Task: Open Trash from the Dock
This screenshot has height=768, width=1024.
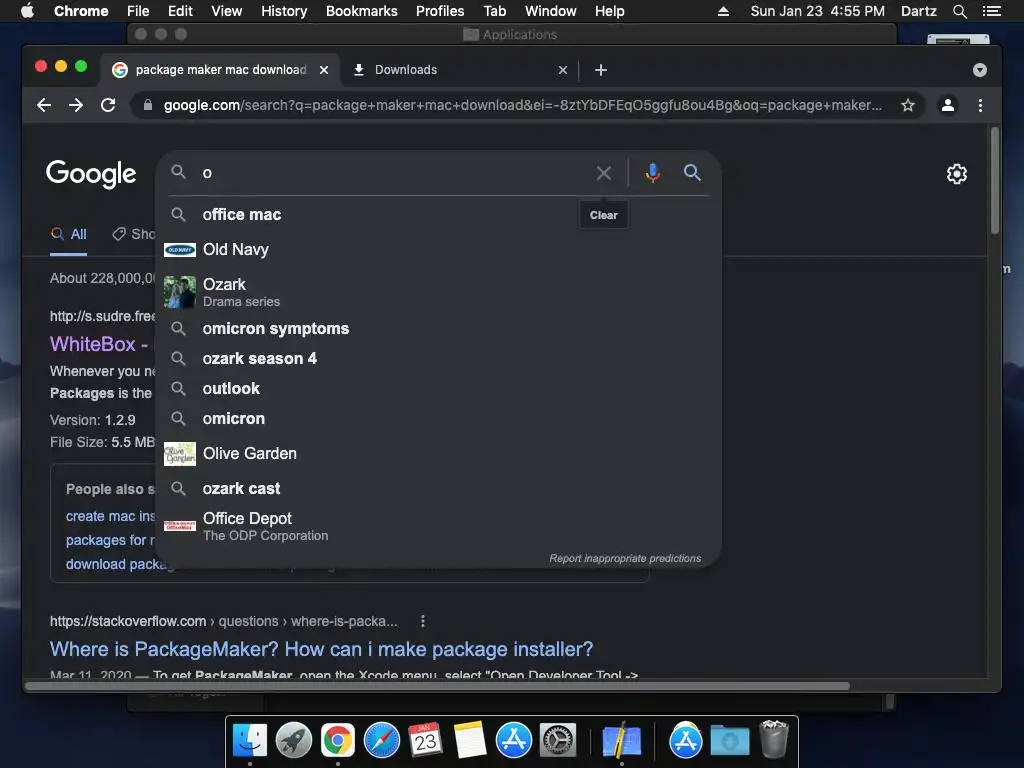Action: point(774,739)
